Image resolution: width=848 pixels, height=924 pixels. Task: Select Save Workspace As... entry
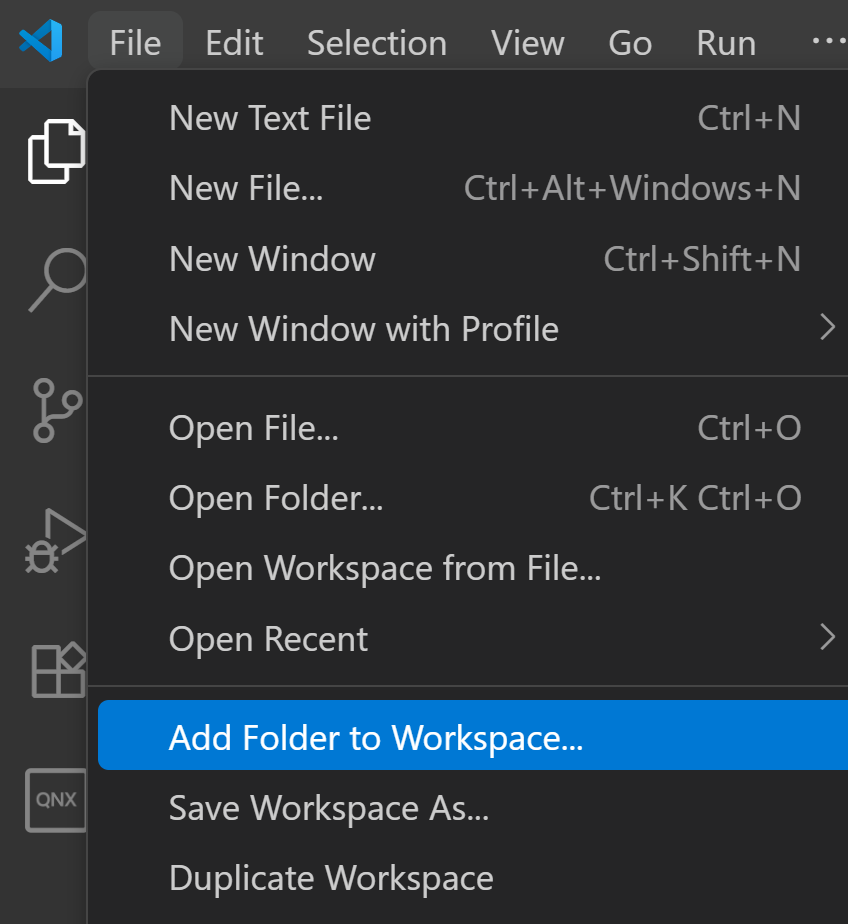(x=329, y=808)
